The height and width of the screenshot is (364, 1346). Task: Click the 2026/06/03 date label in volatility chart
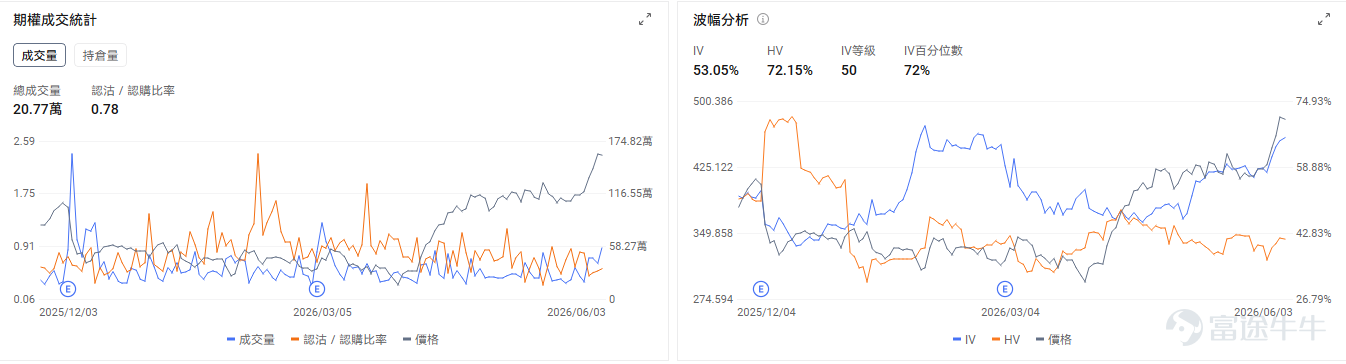(1263, 312)
